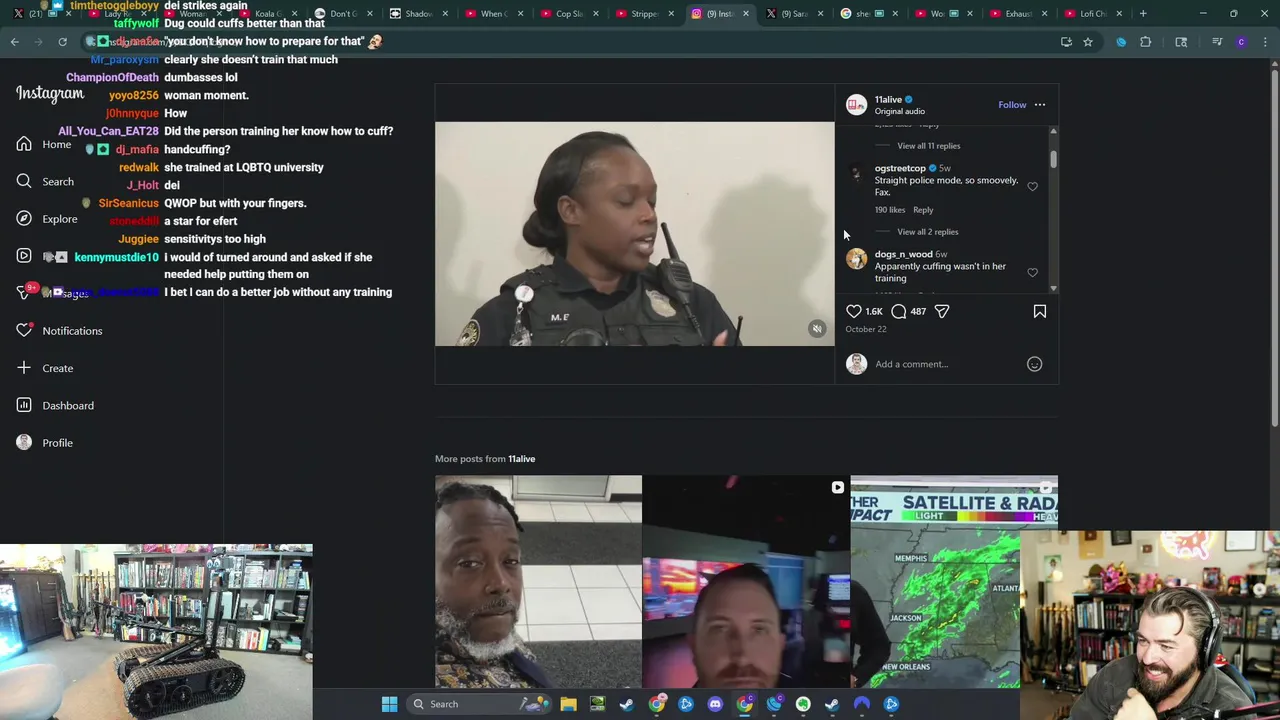This screenshot has width=1280, height=720.
Task: Share the post with the paper-plane icon
Action: [942, 311]
